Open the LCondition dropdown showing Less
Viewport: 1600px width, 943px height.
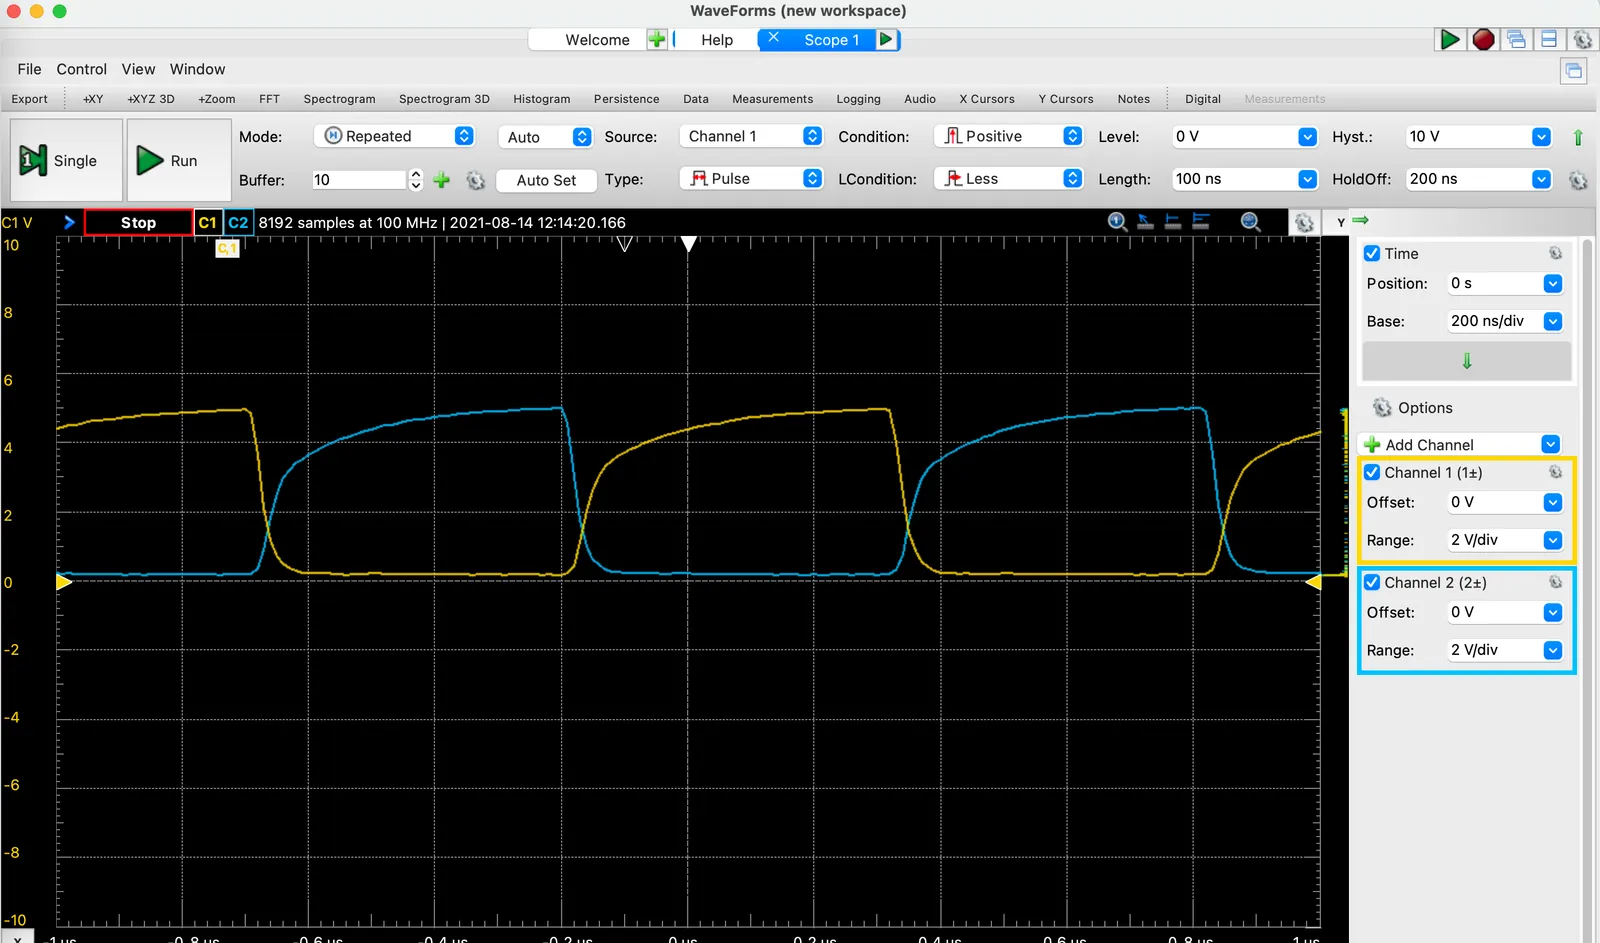click(x=1008, y=178)
